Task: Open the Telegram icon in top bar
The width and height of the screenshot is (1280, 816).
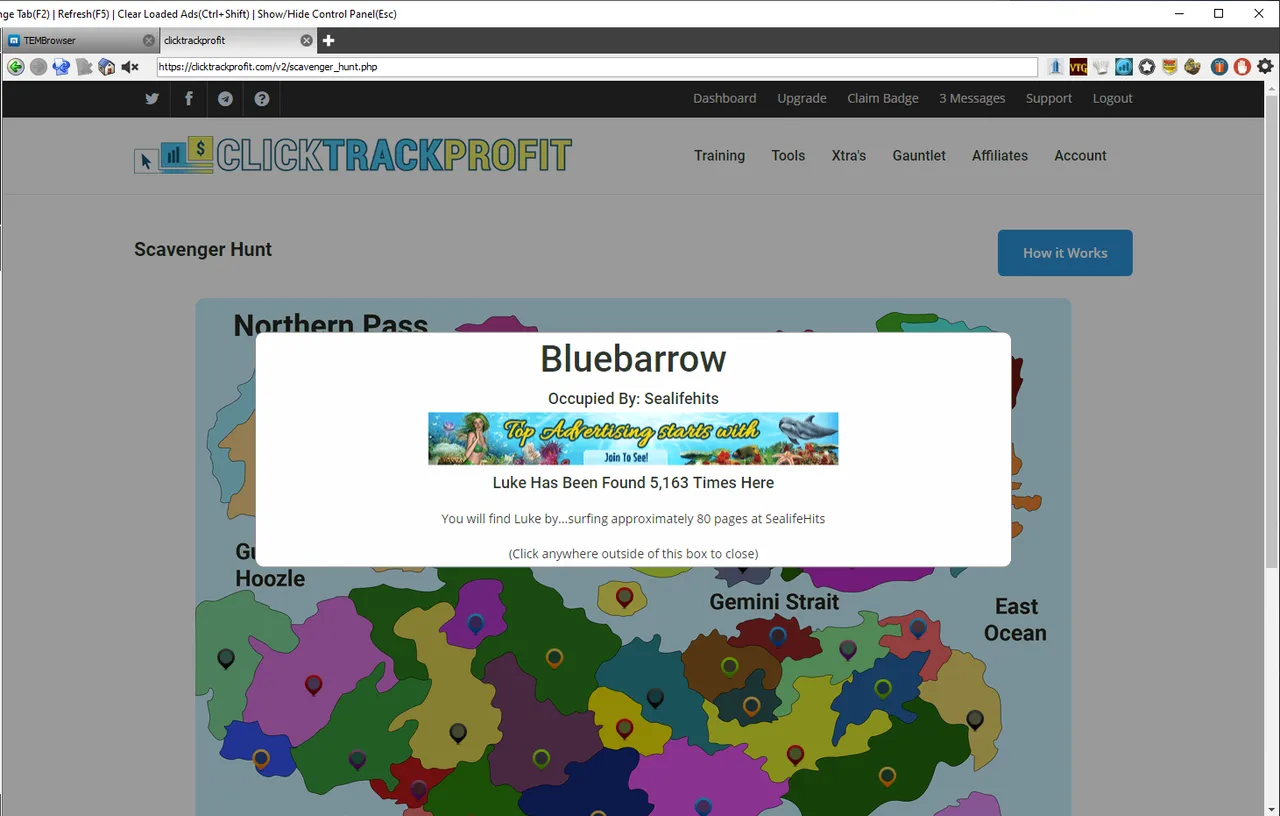Action: (x=225, y=98)
